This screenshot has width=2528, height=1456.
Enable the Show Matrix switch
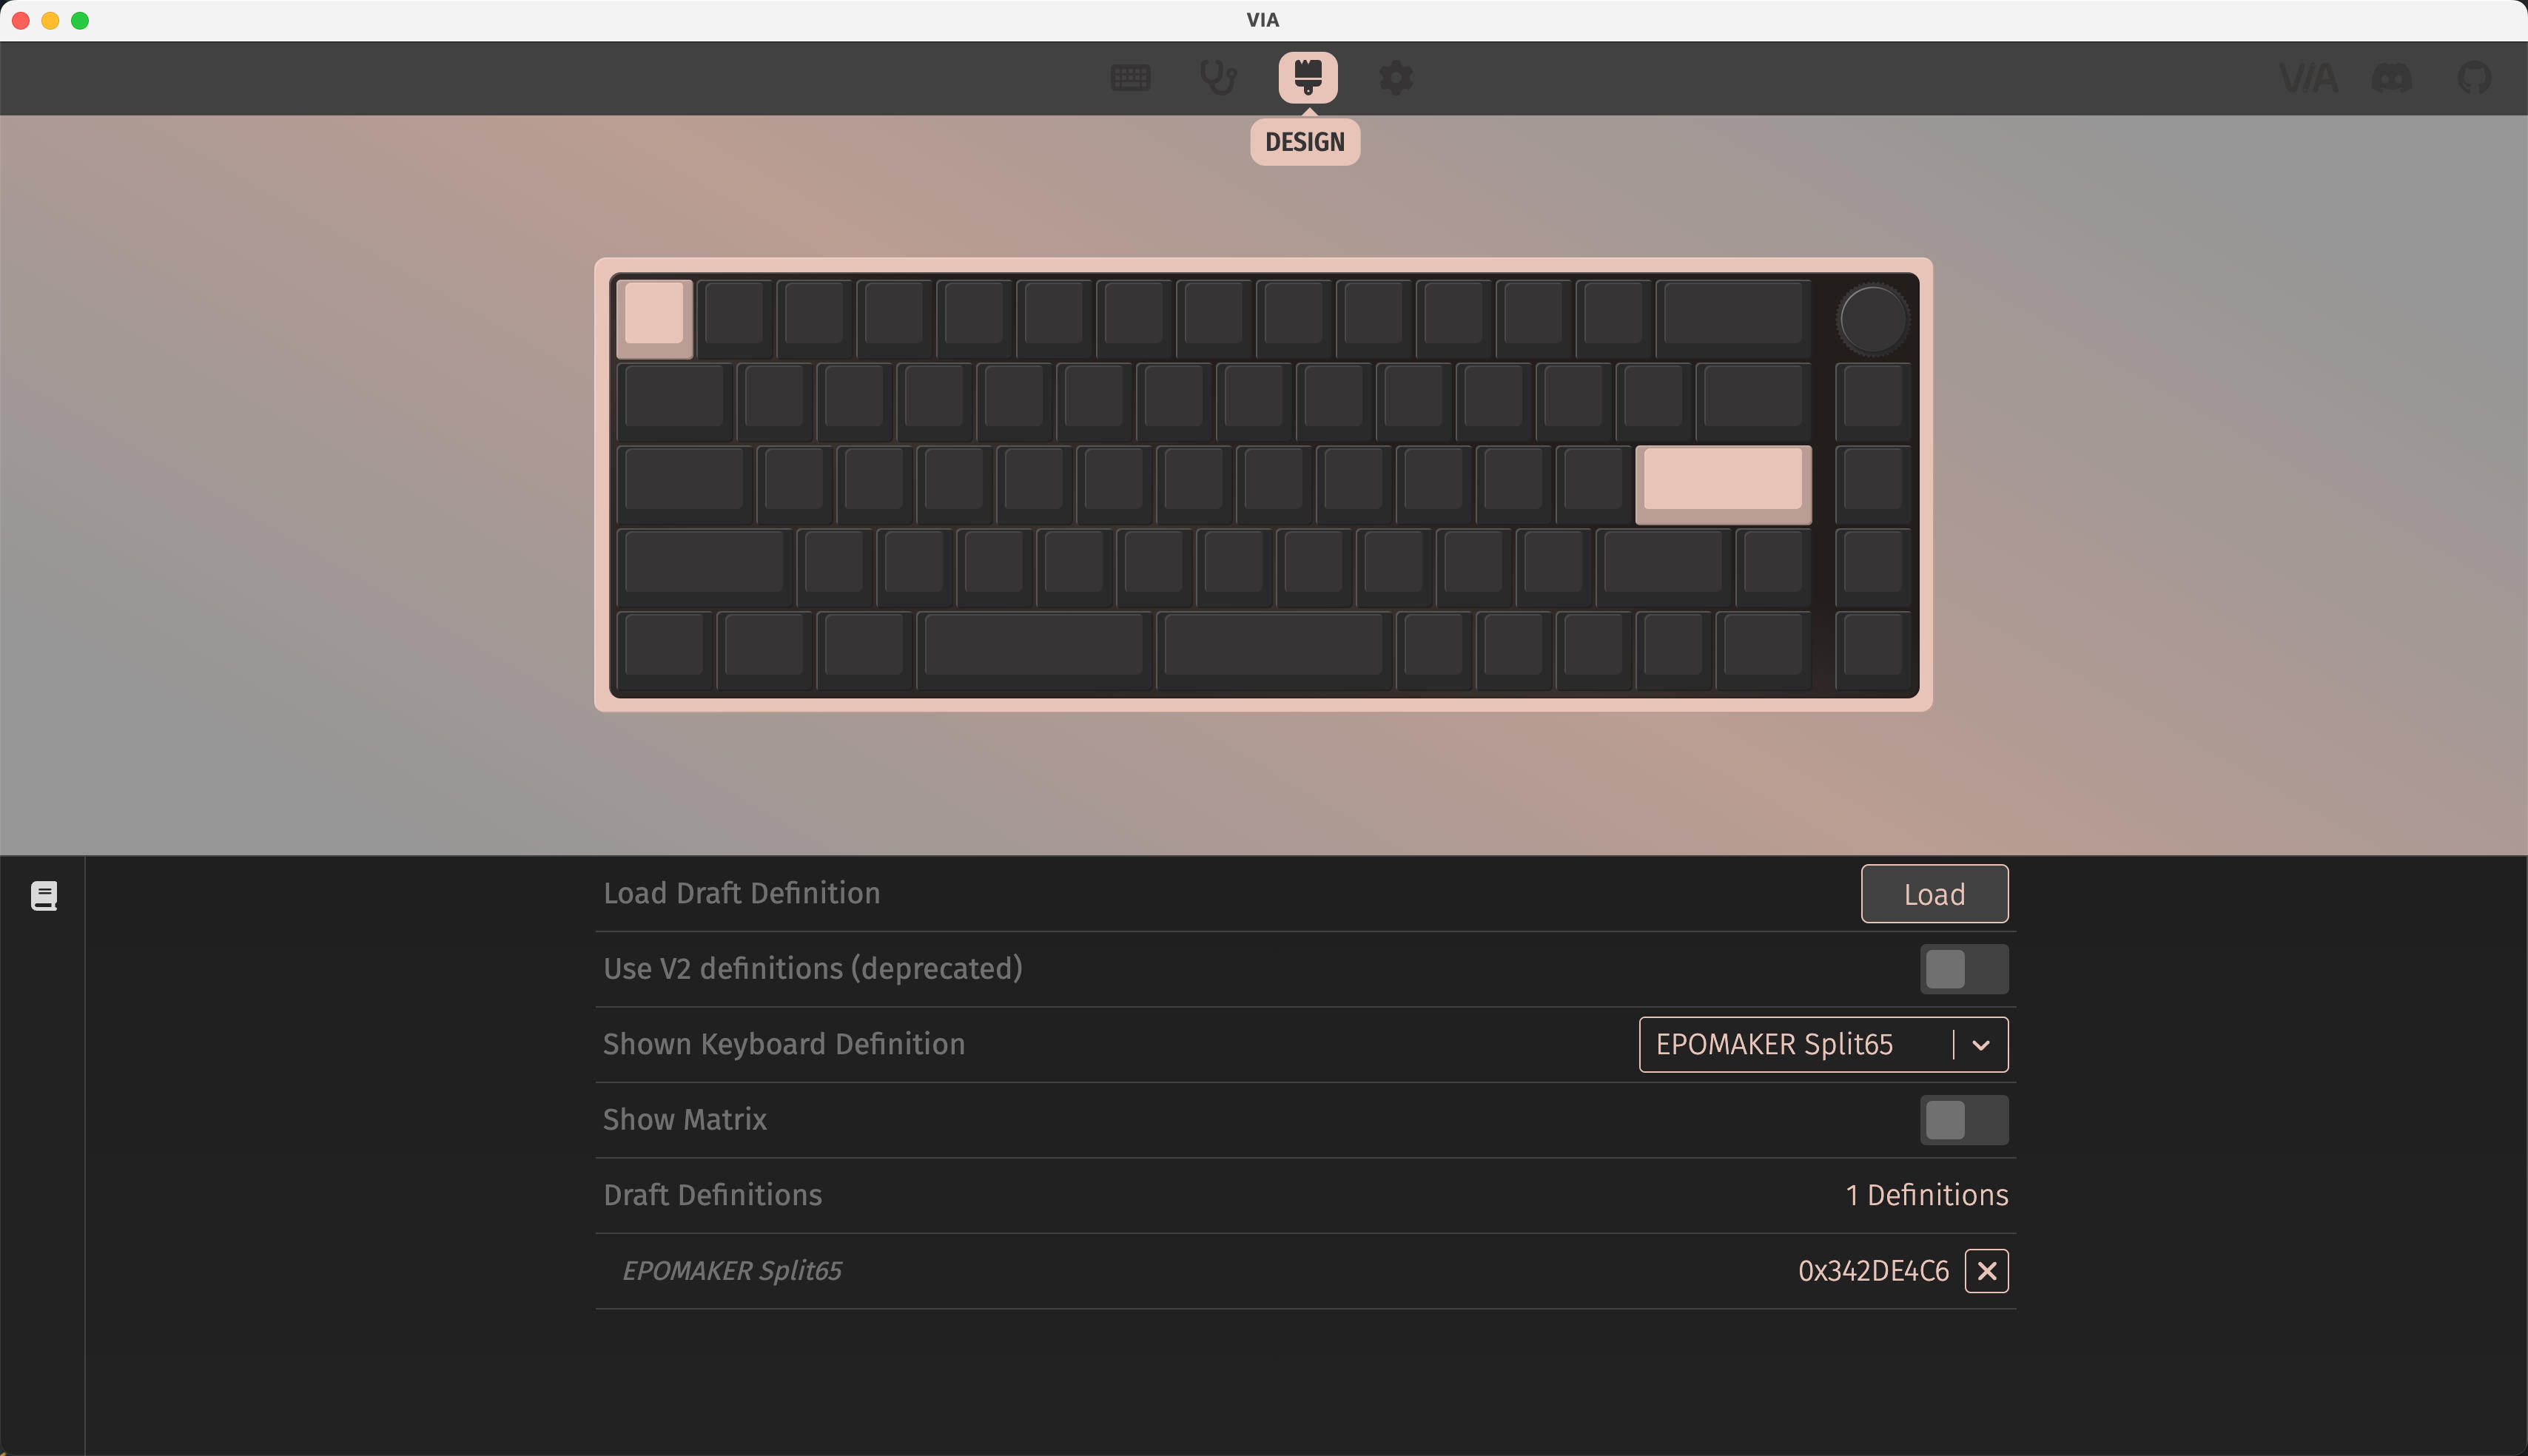(x=1963, y=1120)
